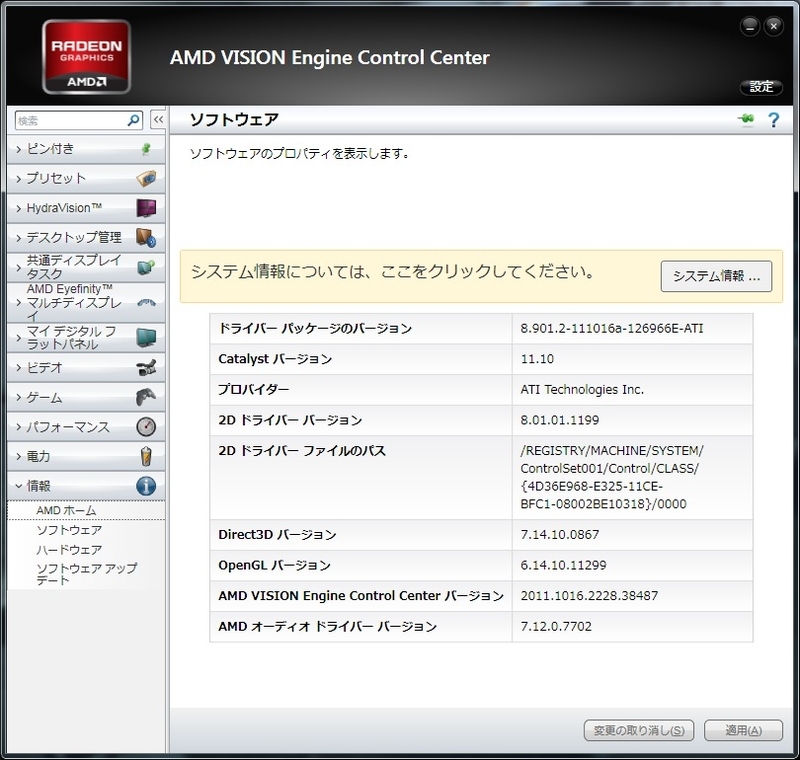Click the システム情報 ... button
The width and height of the screenshot is (800, 760).
tap(716, 276)
